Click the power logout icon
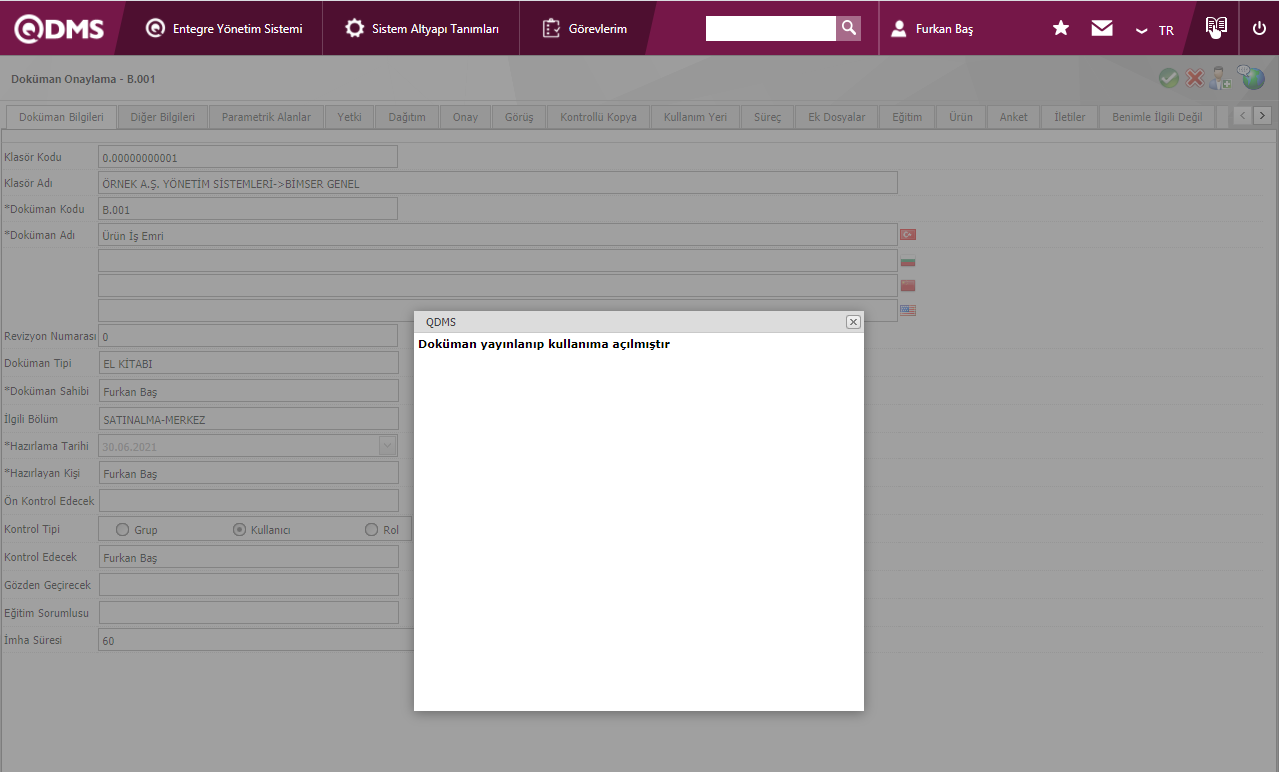 pos(1259,28)
